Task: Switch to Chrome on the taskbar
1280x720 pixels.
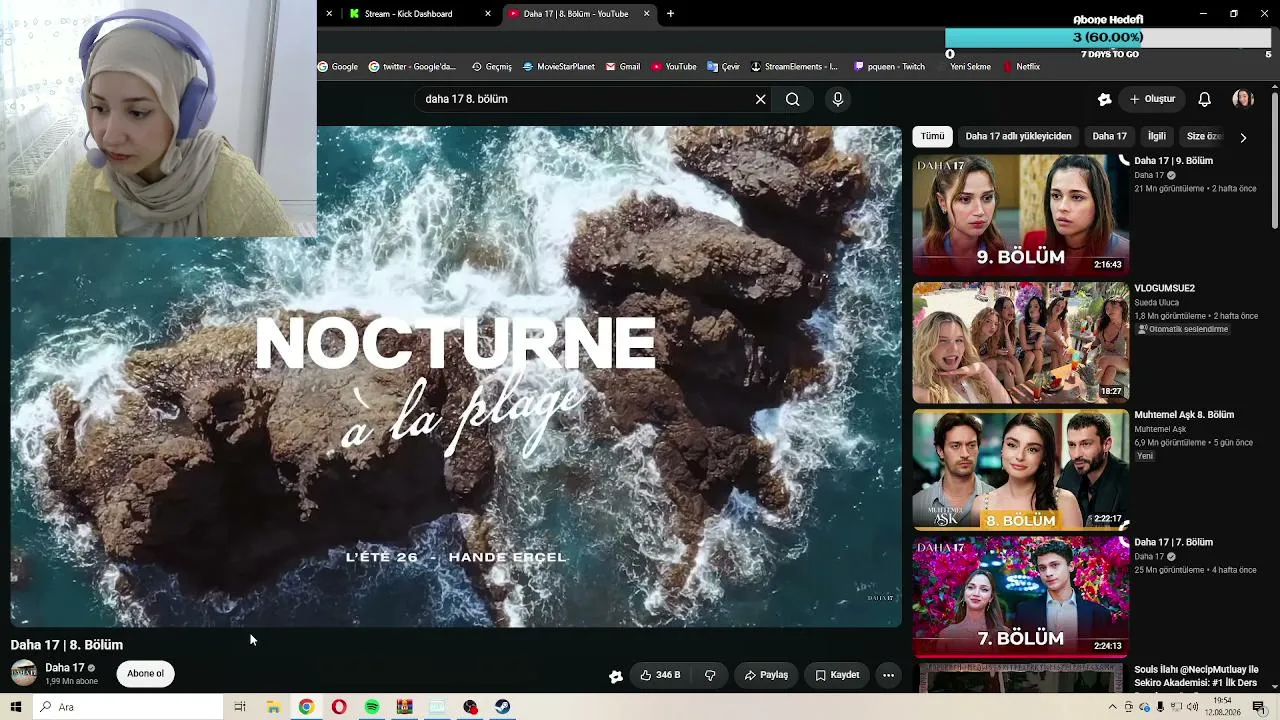Action: pos(306,707)
